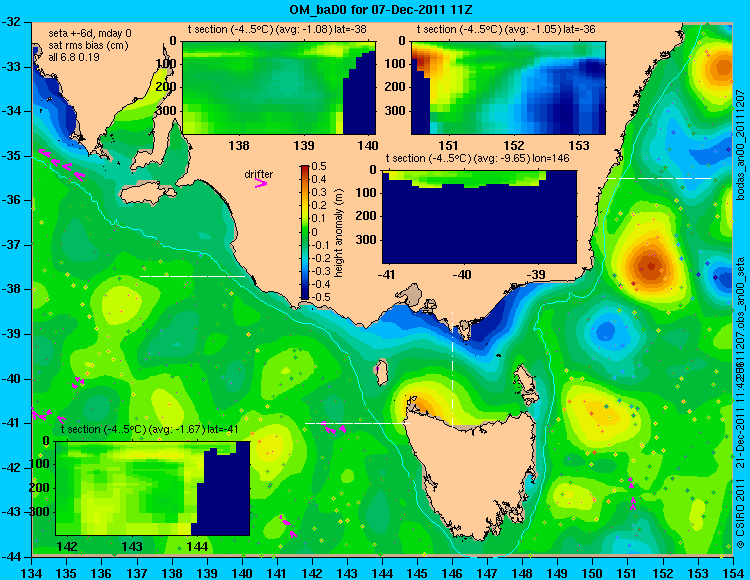The image size is (750, 580).
Task: Open the lat=-36 temperature section thumbnail
Action: pos(508,88)
